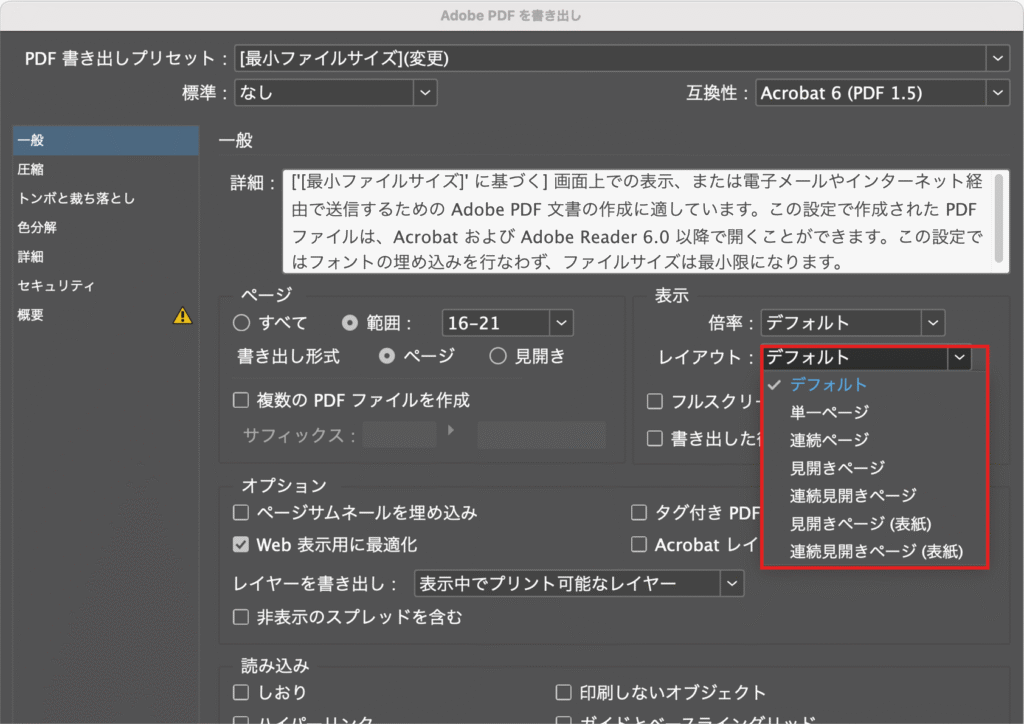Click the warning icon beside 概要
This screenshot has width=1024, height=724.
(x=183, y=316)
